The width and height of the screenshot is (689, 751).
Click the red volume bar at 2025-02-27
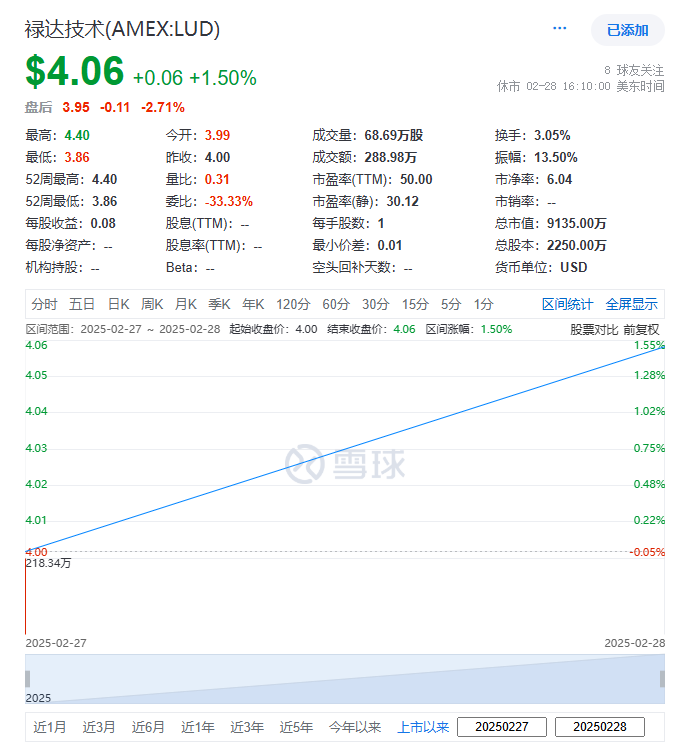click(25, 596)
